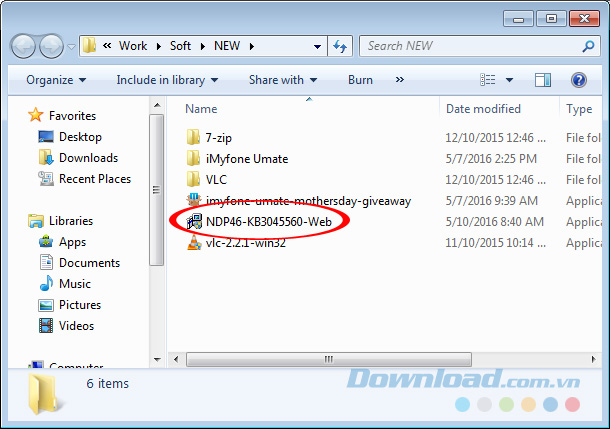Click the Help question mark icon
Image resolution: width=610 pixels, height=429 pixels.
[579, 80]
